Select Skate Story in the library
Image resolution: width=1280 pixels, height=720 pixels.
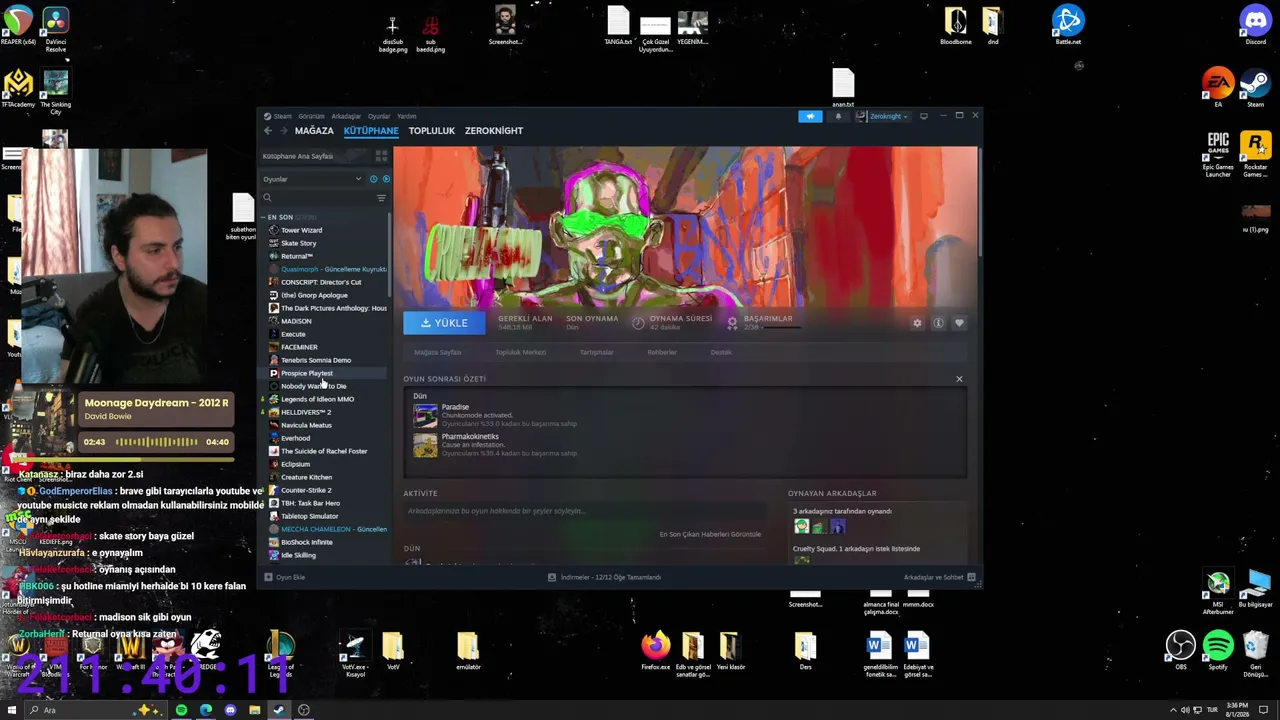(298, 243)
